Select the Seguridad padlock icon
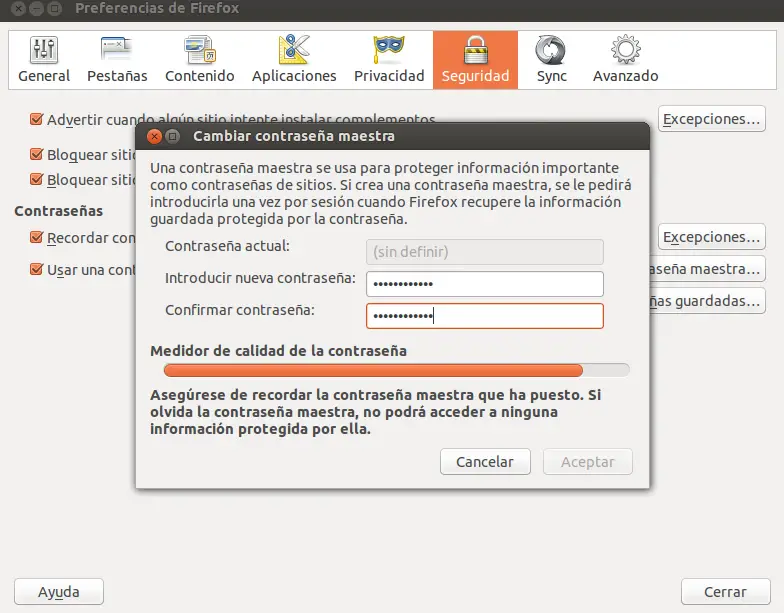Viewport: 784px width, 613px height. [x=476, y=50]
